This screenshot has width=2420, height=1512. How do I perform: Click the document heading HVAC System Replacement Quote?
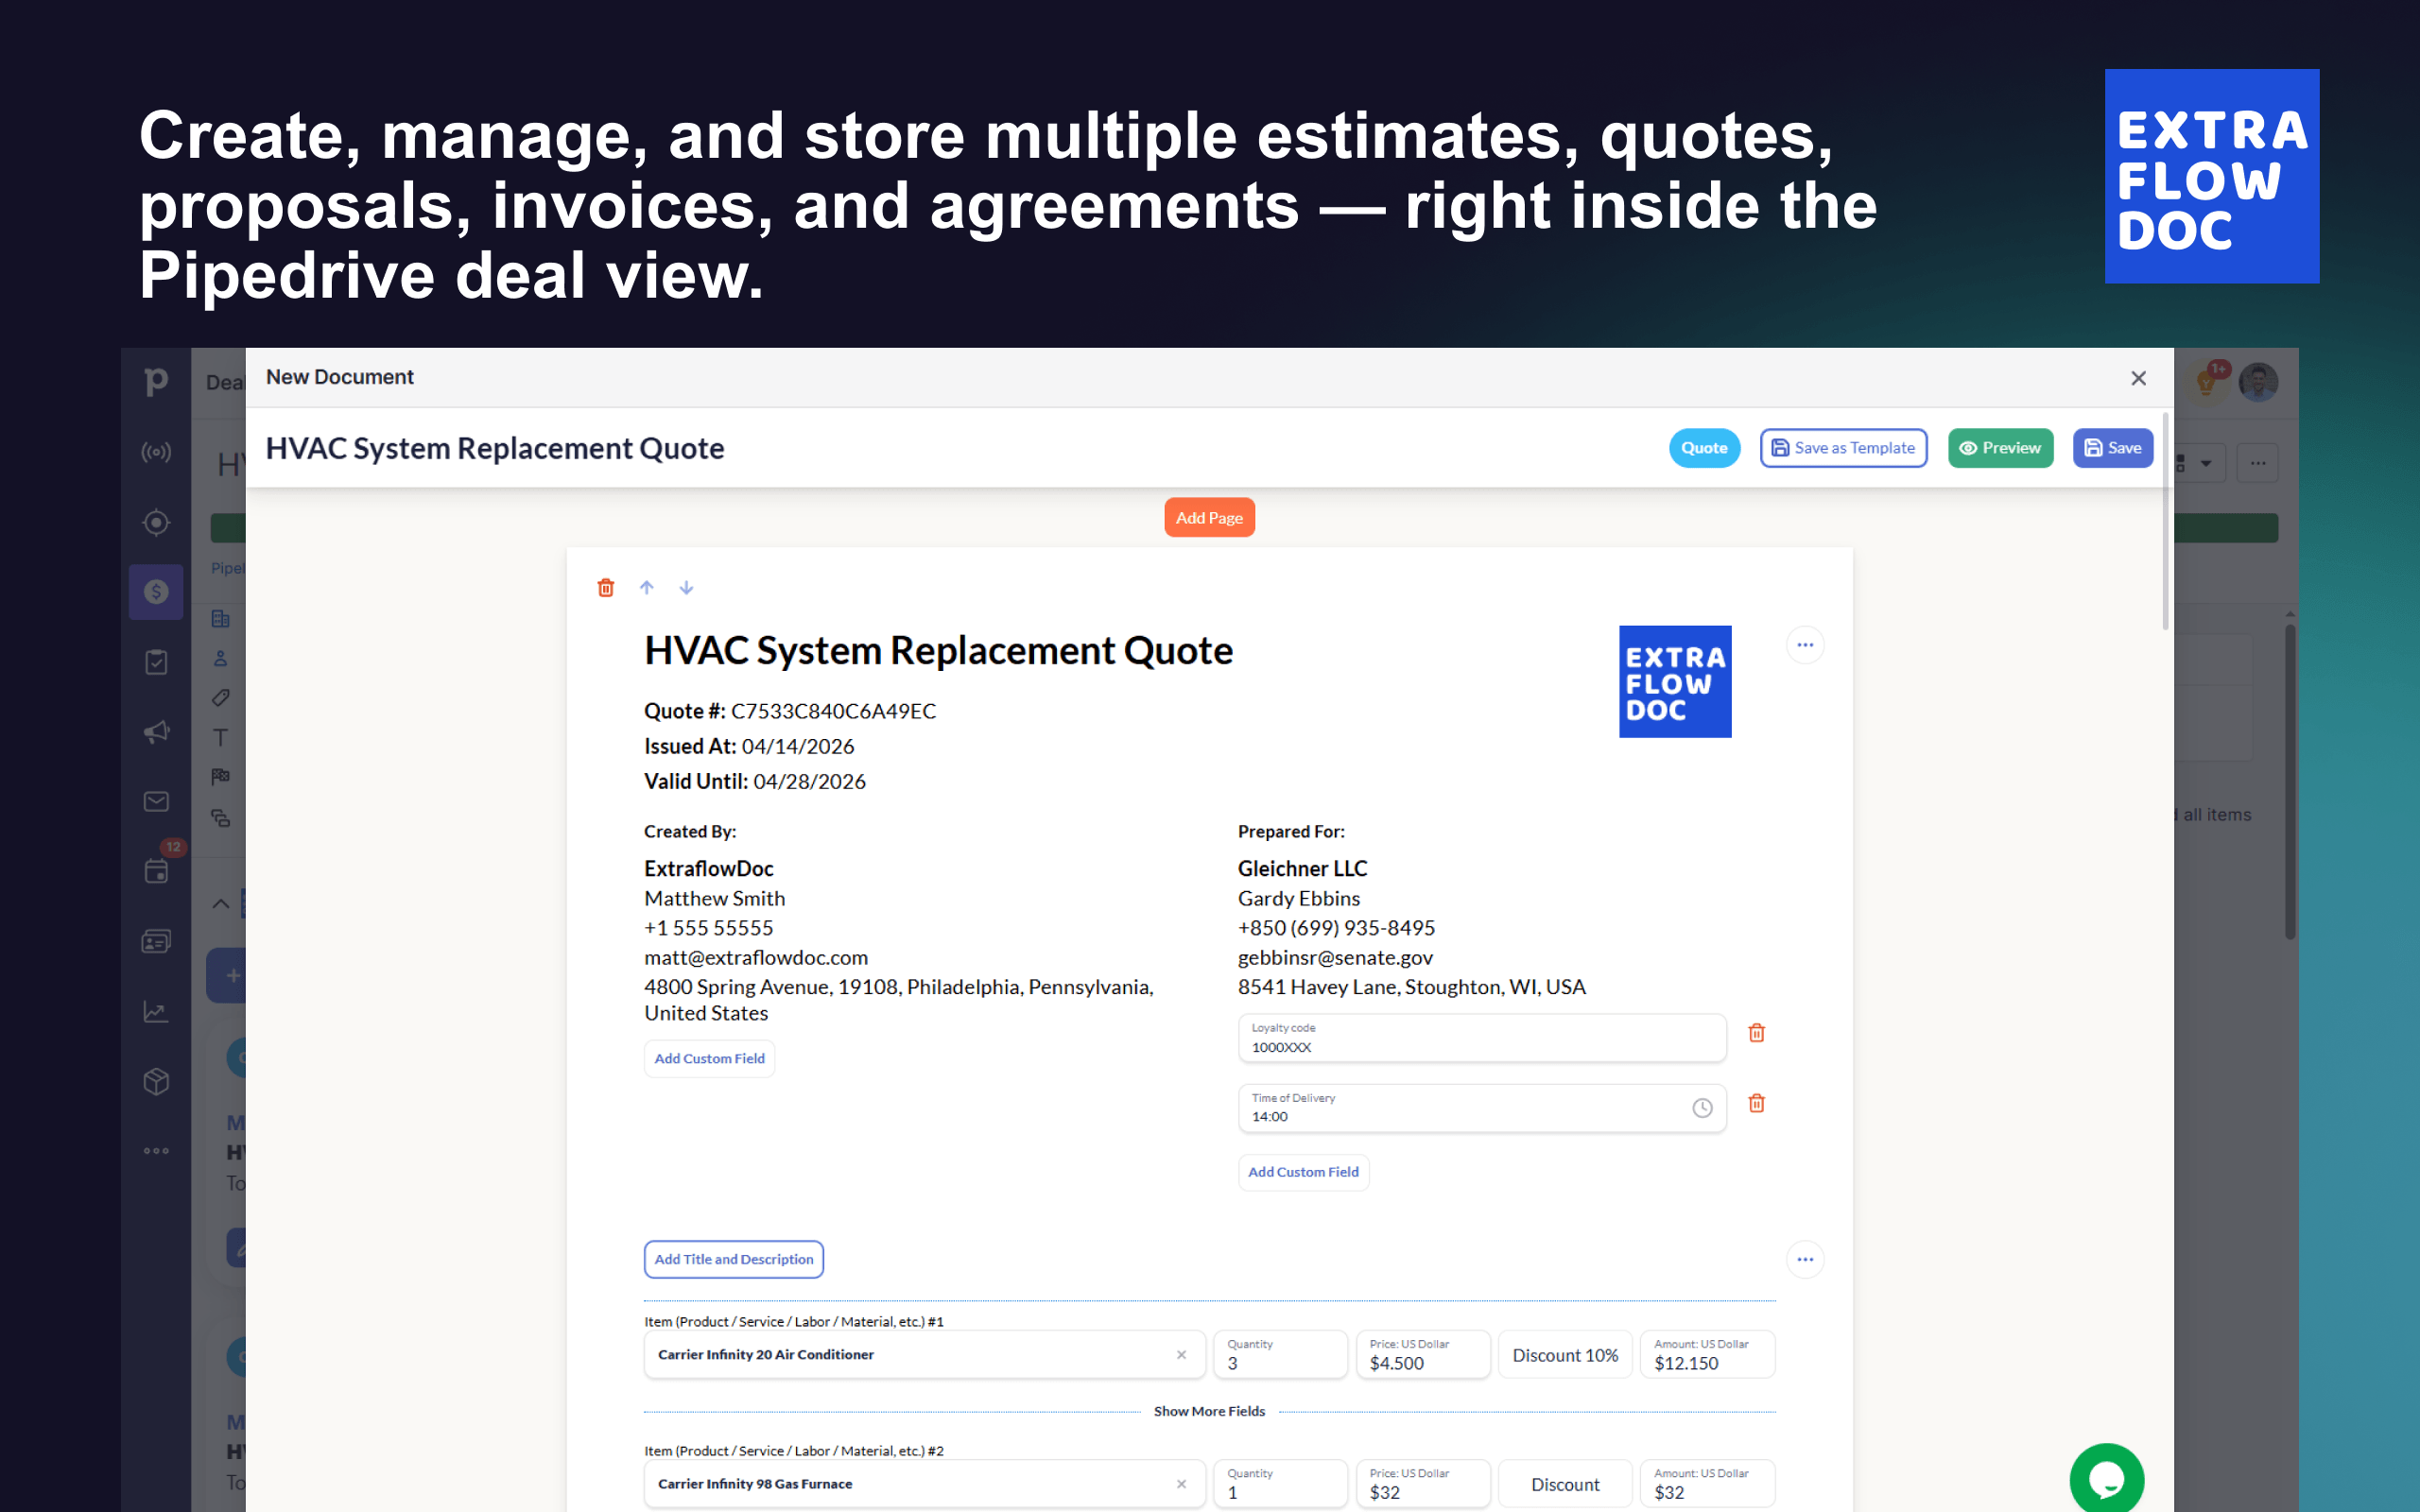click(938, 651)
